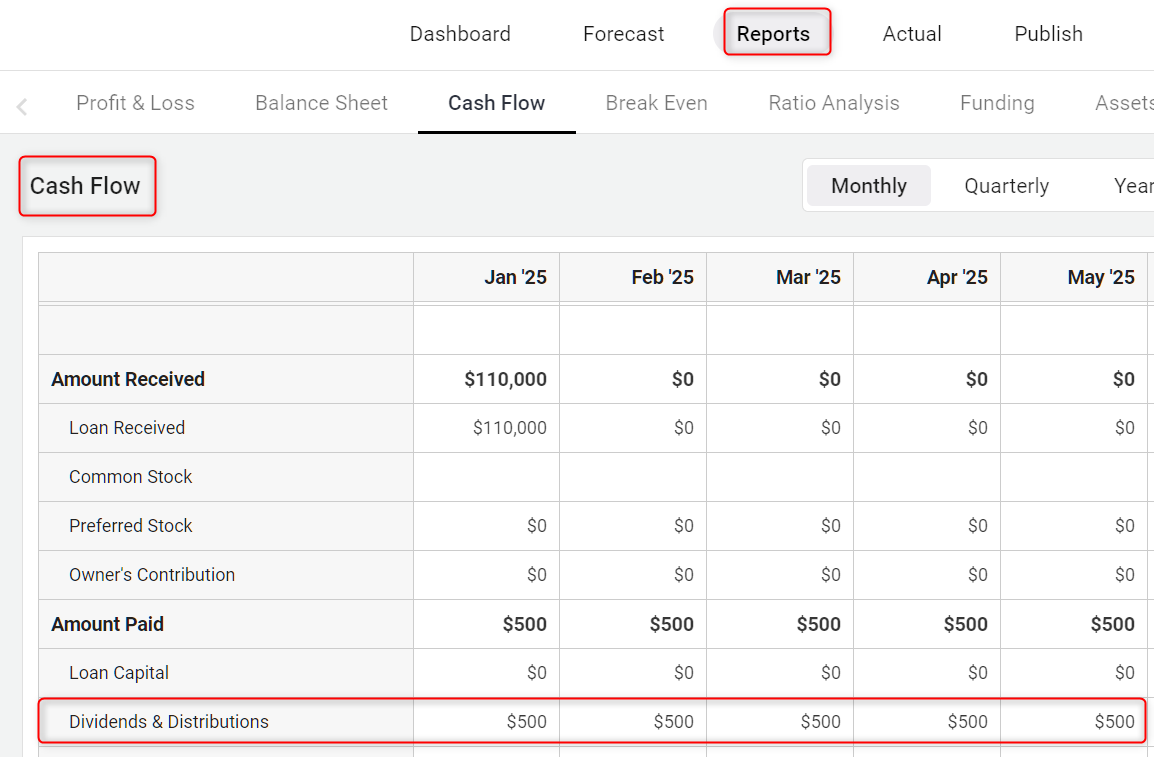Open the Actual section
1154x757 pixels.
coord(912,34)
